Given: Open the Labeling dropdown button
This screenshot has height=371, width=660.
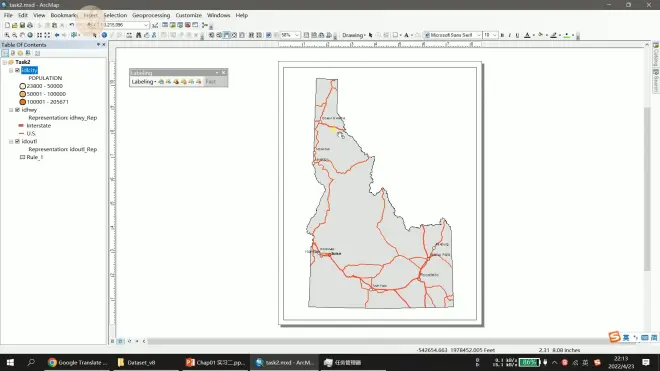Looking at the screenshot, I should (144, 82).
